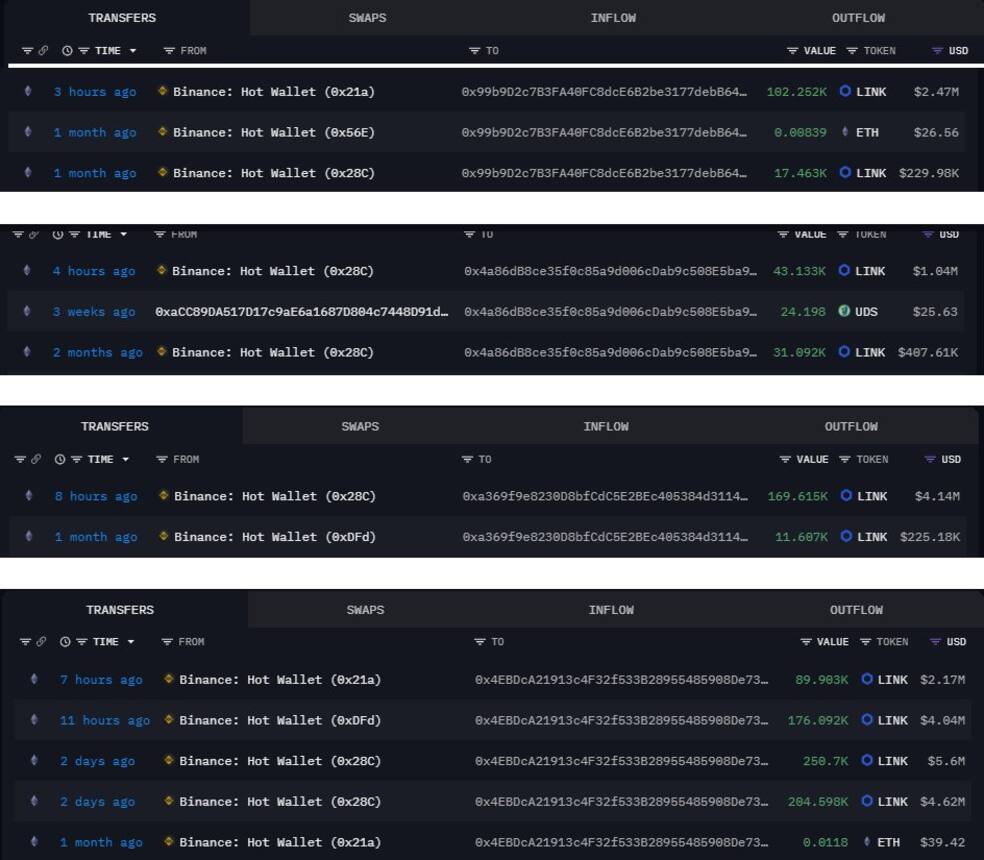Screen dimensions: 984x860
Task: Click the LINK icon on the 11.607K row
Action: (x=846, y=536)
